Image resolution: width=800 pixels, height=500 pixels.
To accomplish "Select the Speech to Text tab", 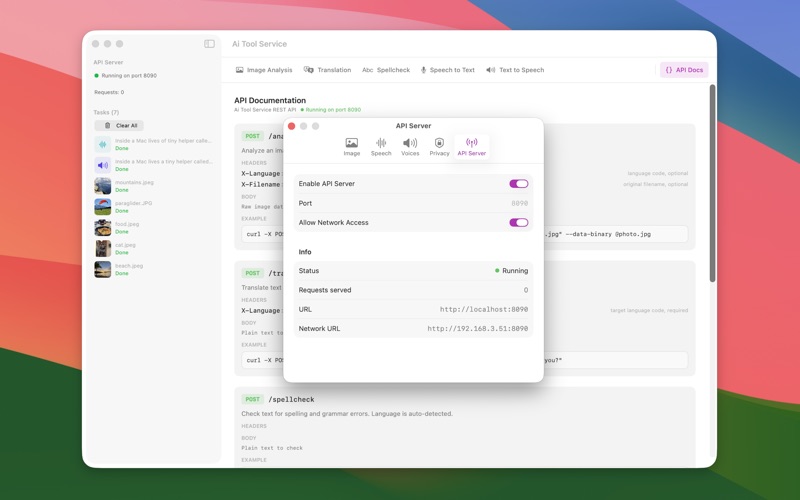I will tap(447, 70).
